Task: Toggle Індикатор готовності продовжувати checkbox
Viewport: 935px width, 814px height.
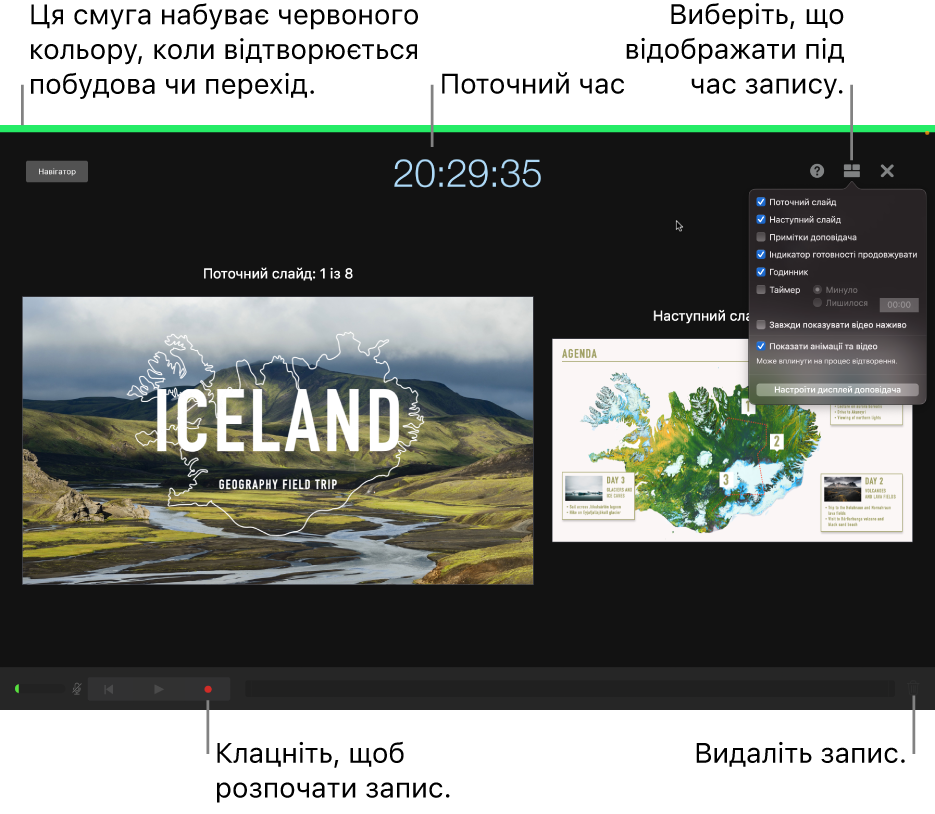Action: (761, 254)
